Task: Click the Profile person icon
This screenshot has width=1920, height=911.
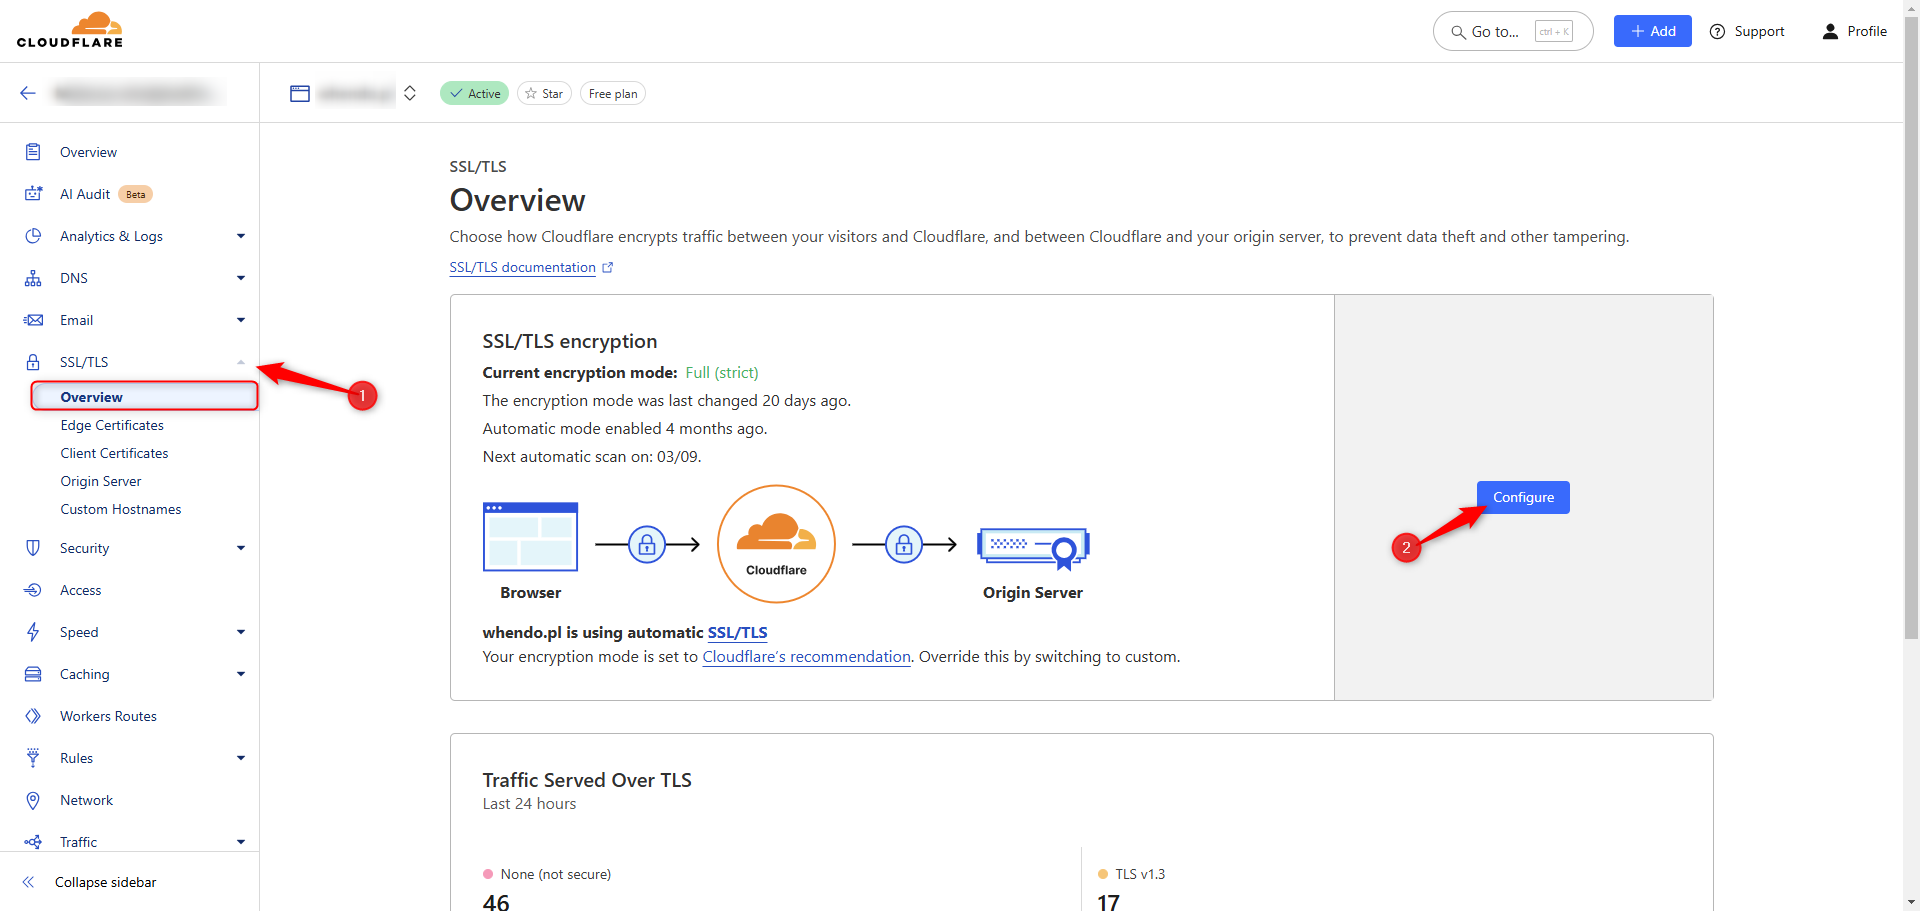Action: click(1830, 32)
